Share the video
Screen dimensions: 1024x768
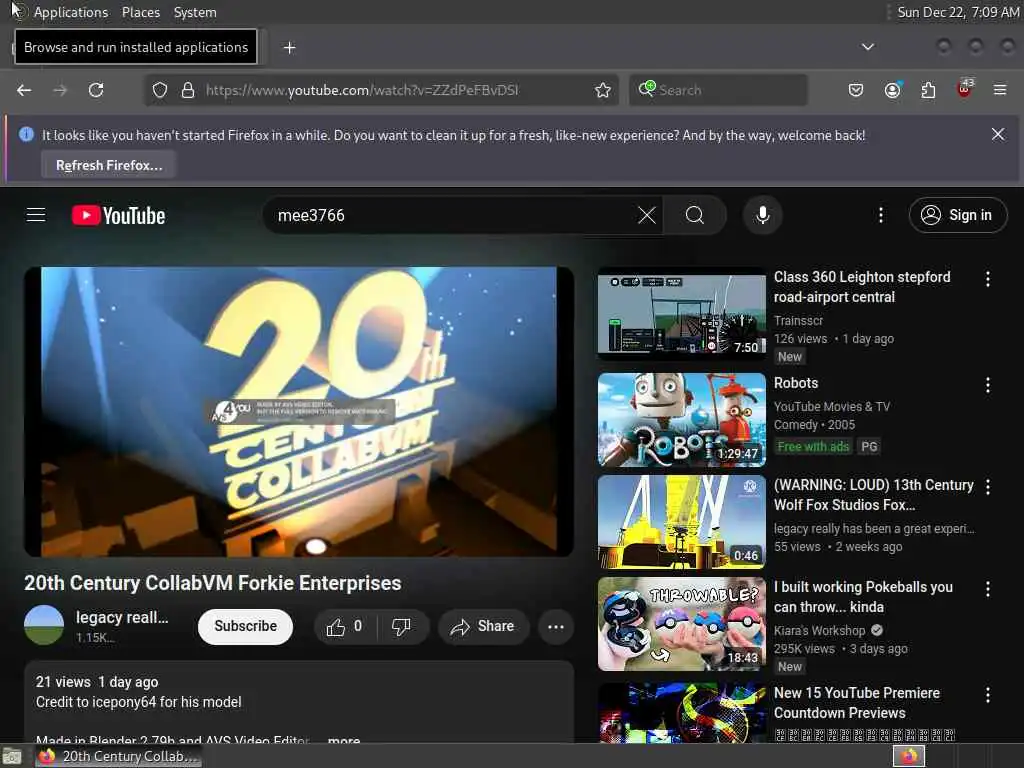(x=483, y=627)
